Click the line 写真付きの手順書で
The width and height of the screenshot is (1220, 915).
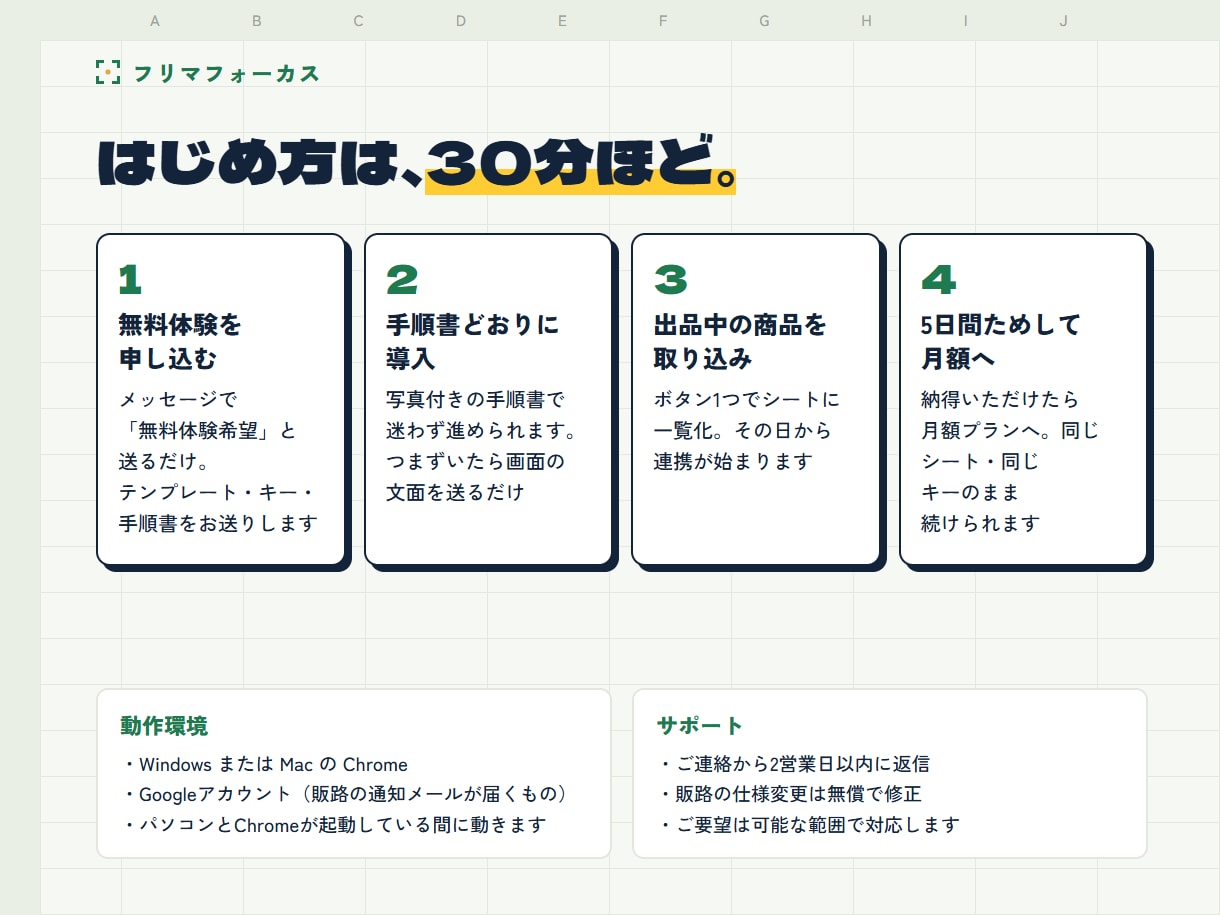(x=476, y=400)
